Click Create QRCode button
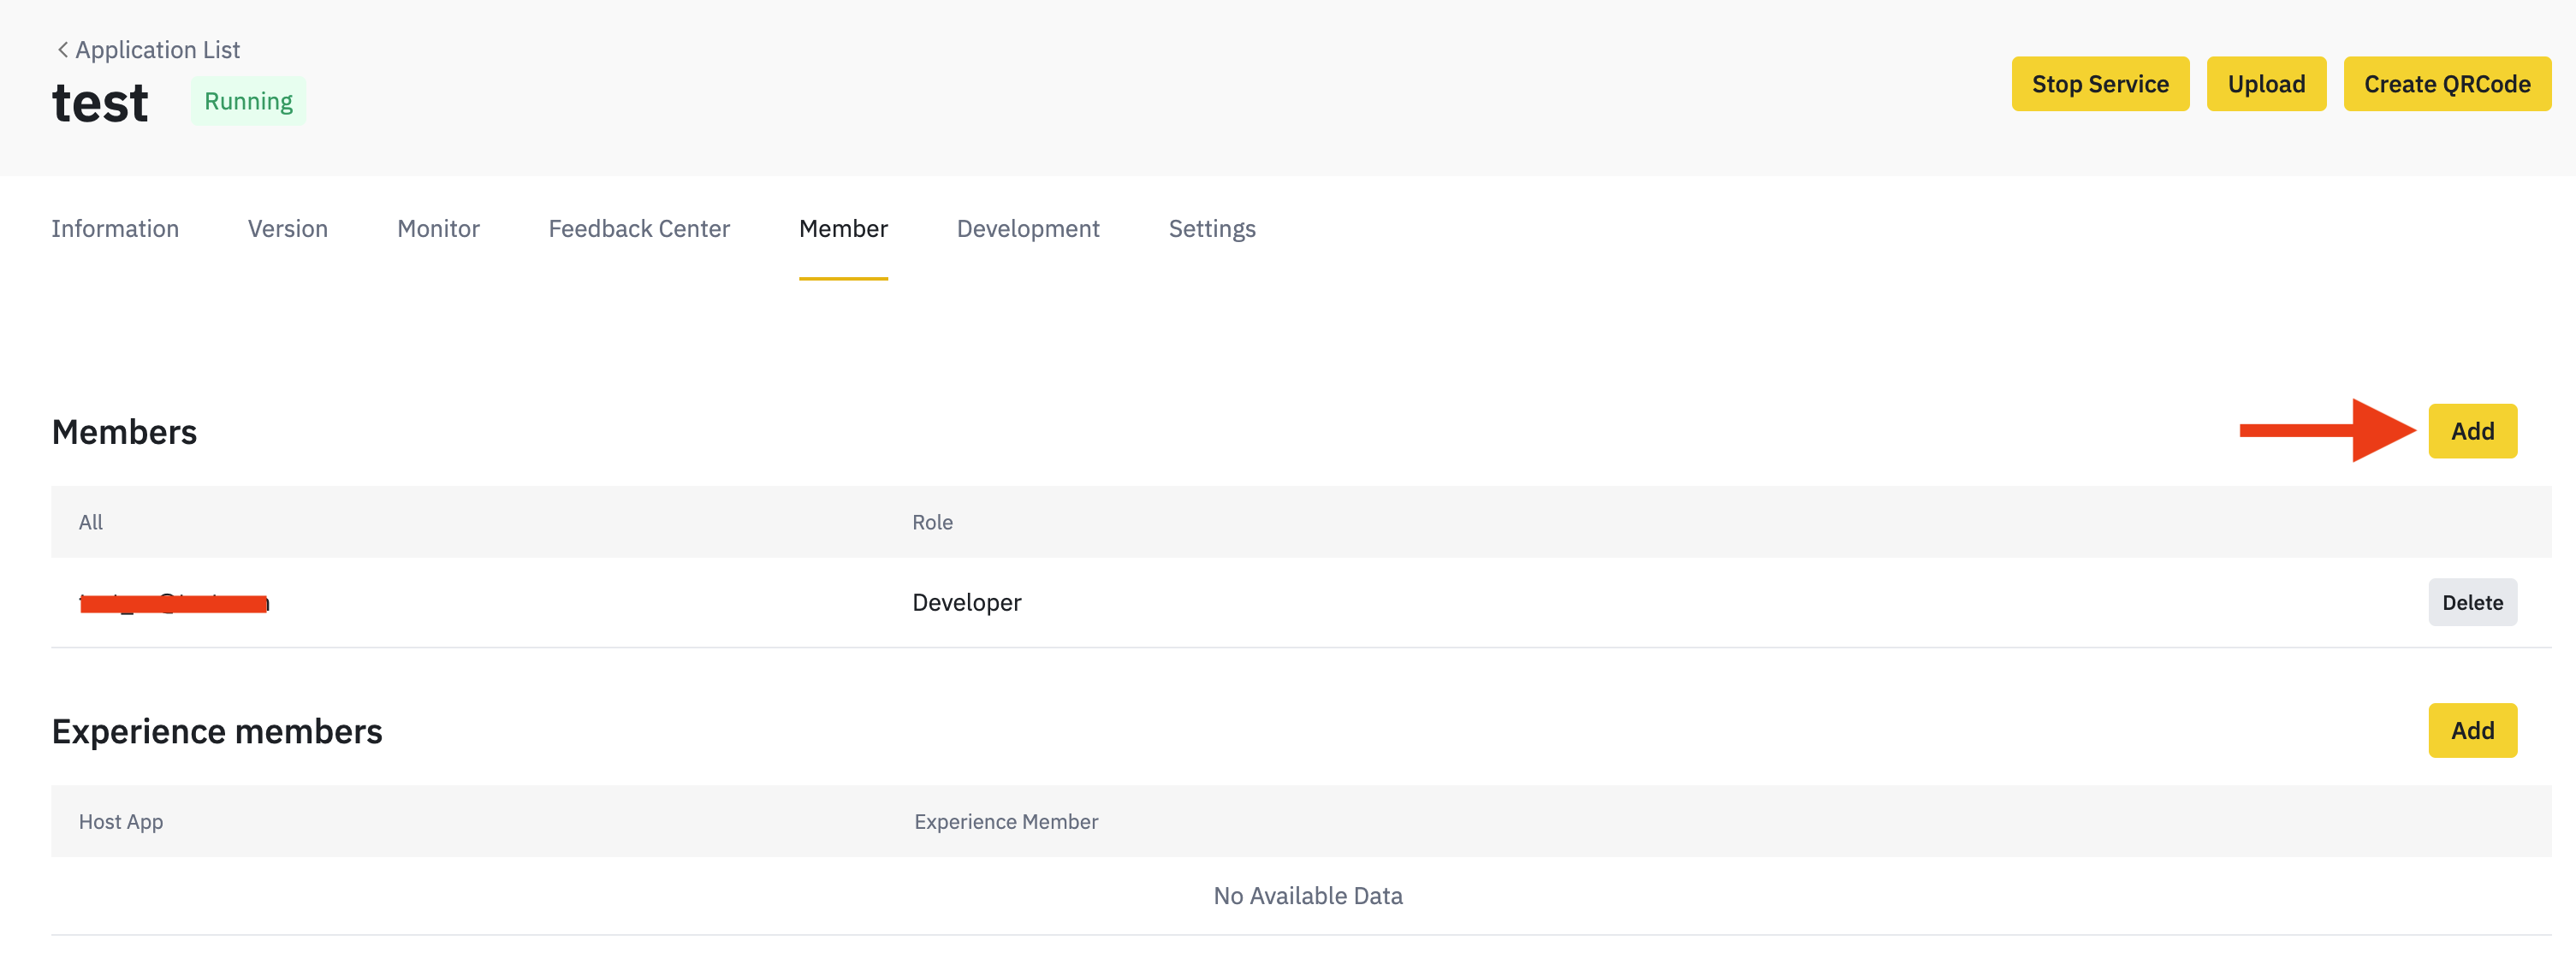2576x970 pixels. tap(2447, 84)
